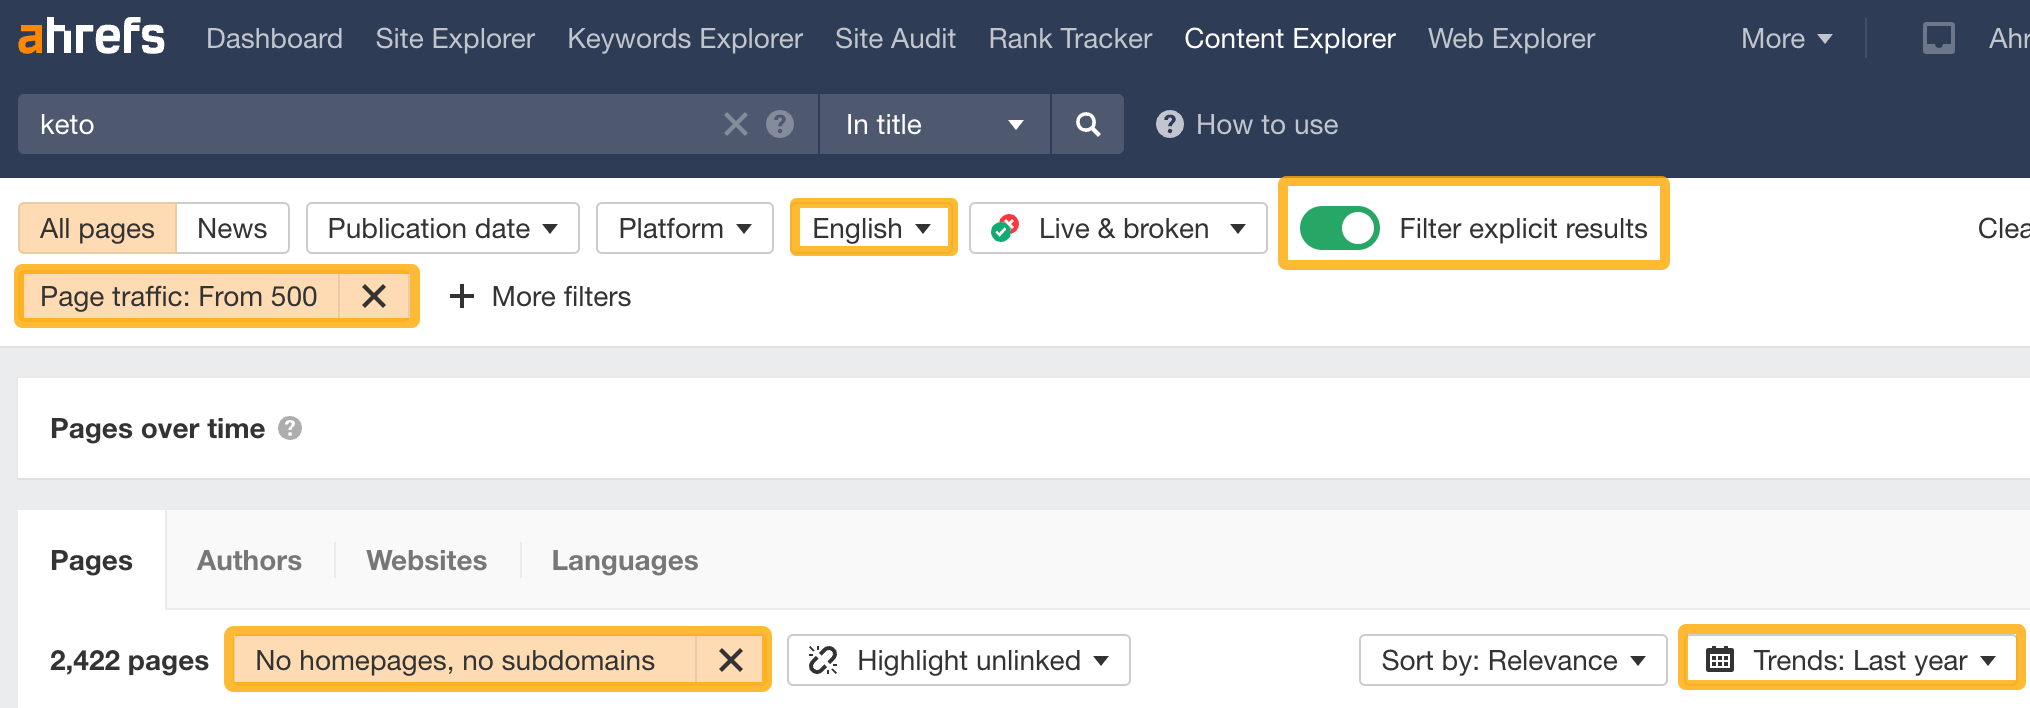
Task: Open Web Explorer
Action: point(1511,38)
